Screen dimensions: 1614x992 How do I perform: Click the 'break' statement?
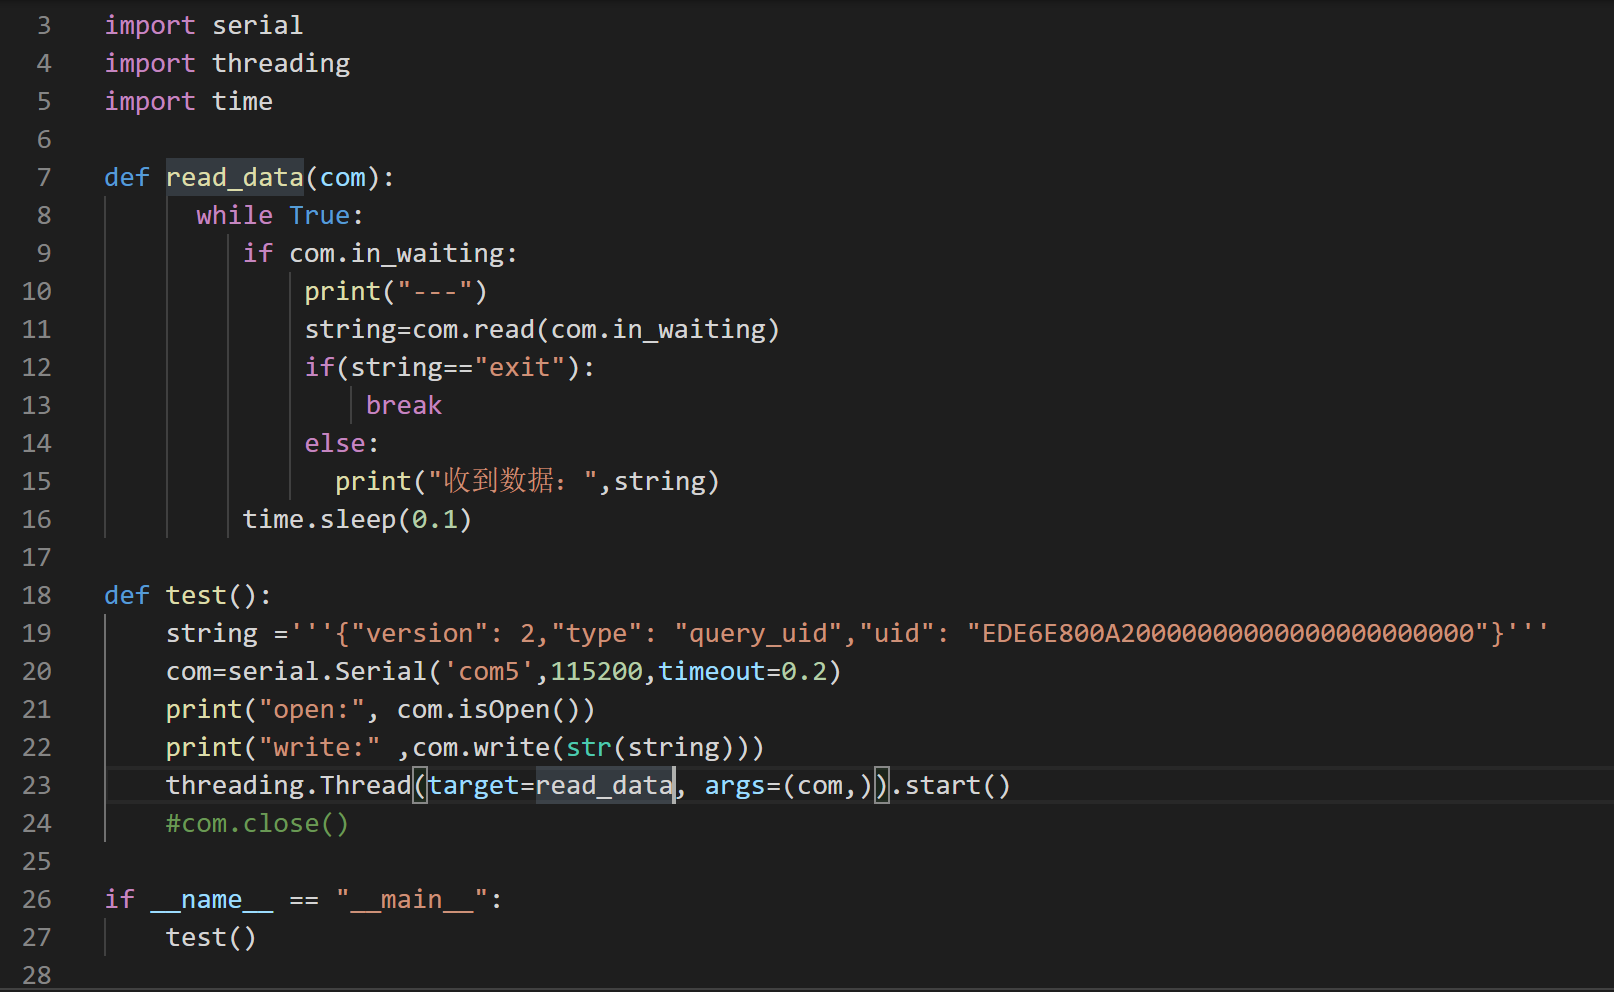[404, 405]
